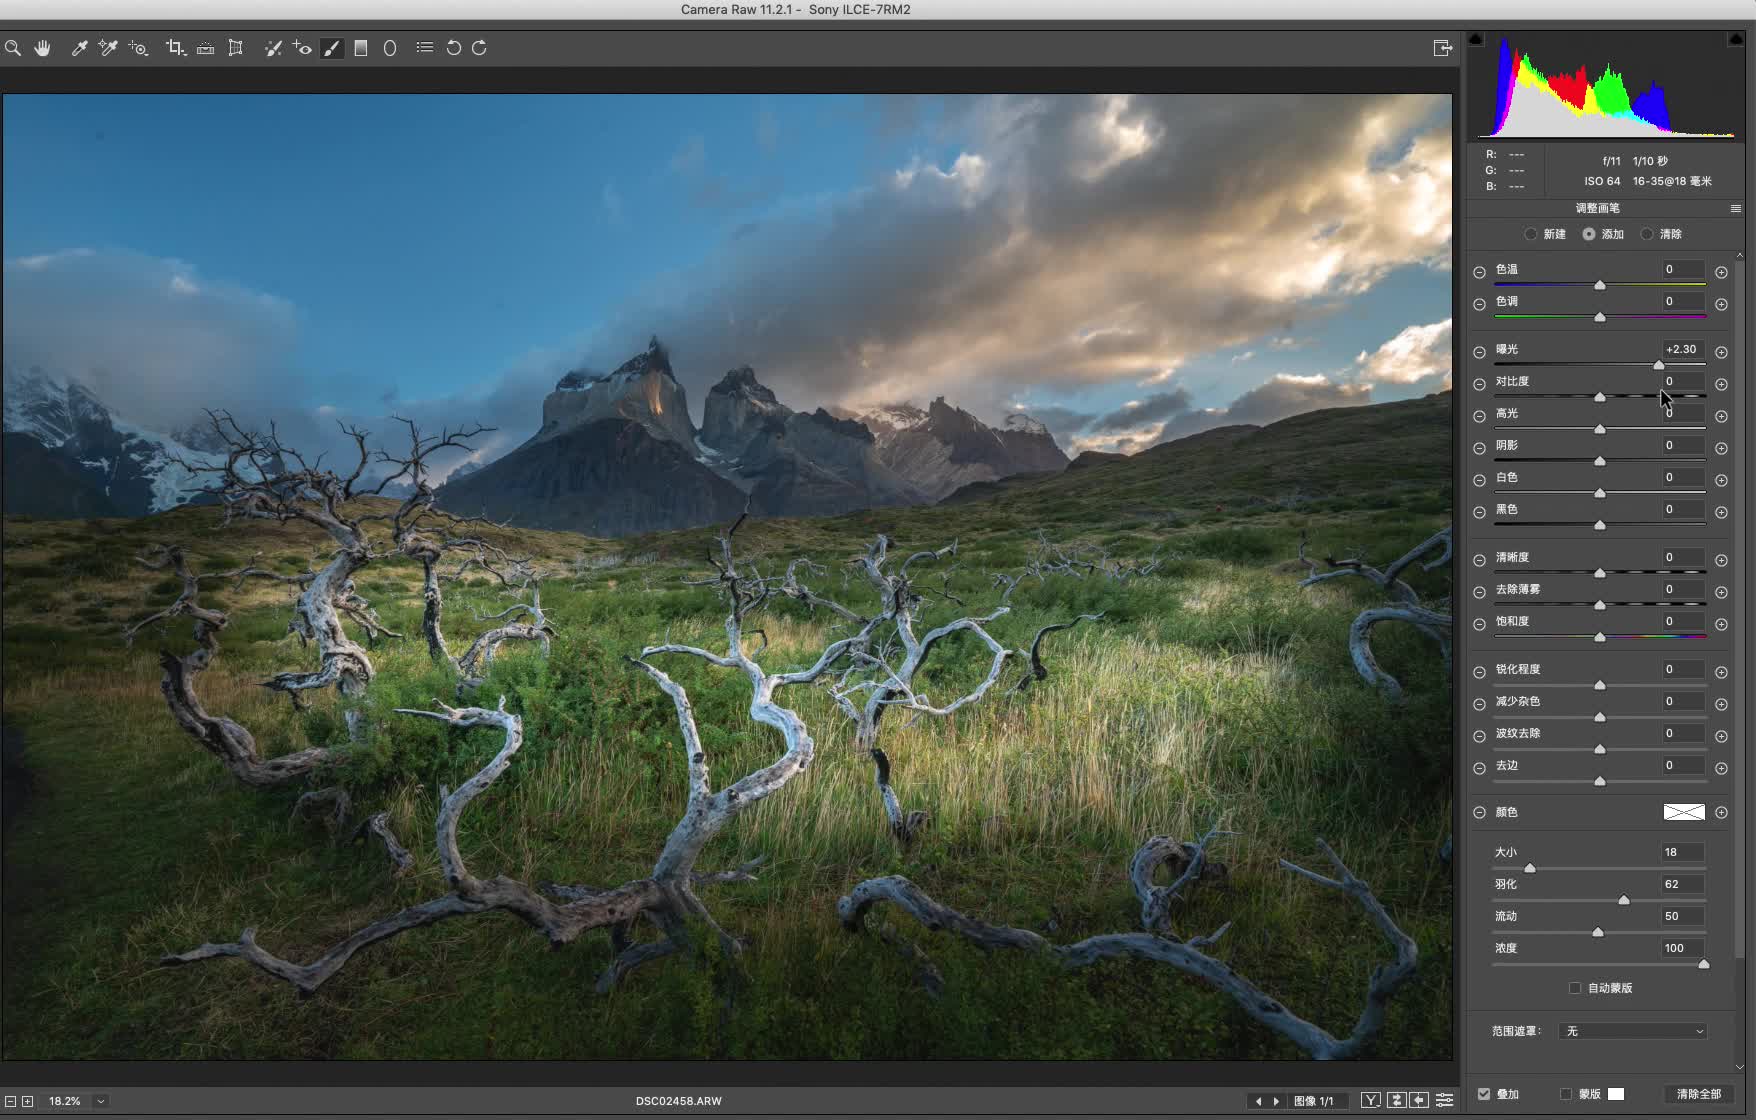The image size is (1756, 1120).
Task: Click the 流动 slider handle
Action: 1598,932
